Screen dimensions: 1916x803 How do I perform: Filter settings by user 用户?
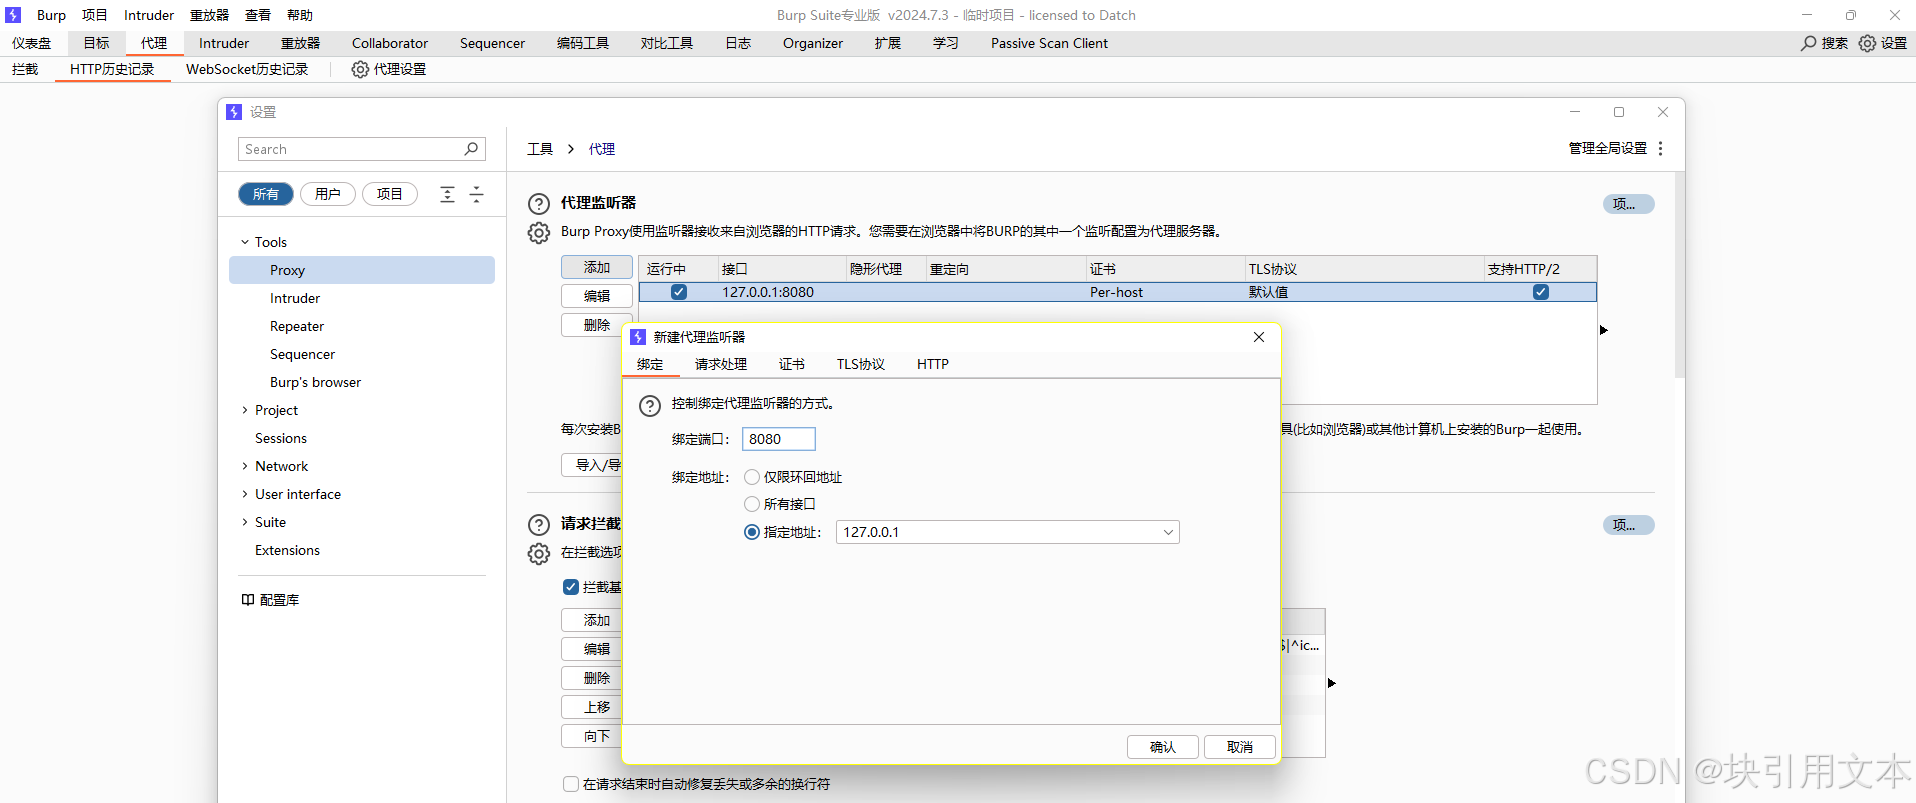(328, 194)
